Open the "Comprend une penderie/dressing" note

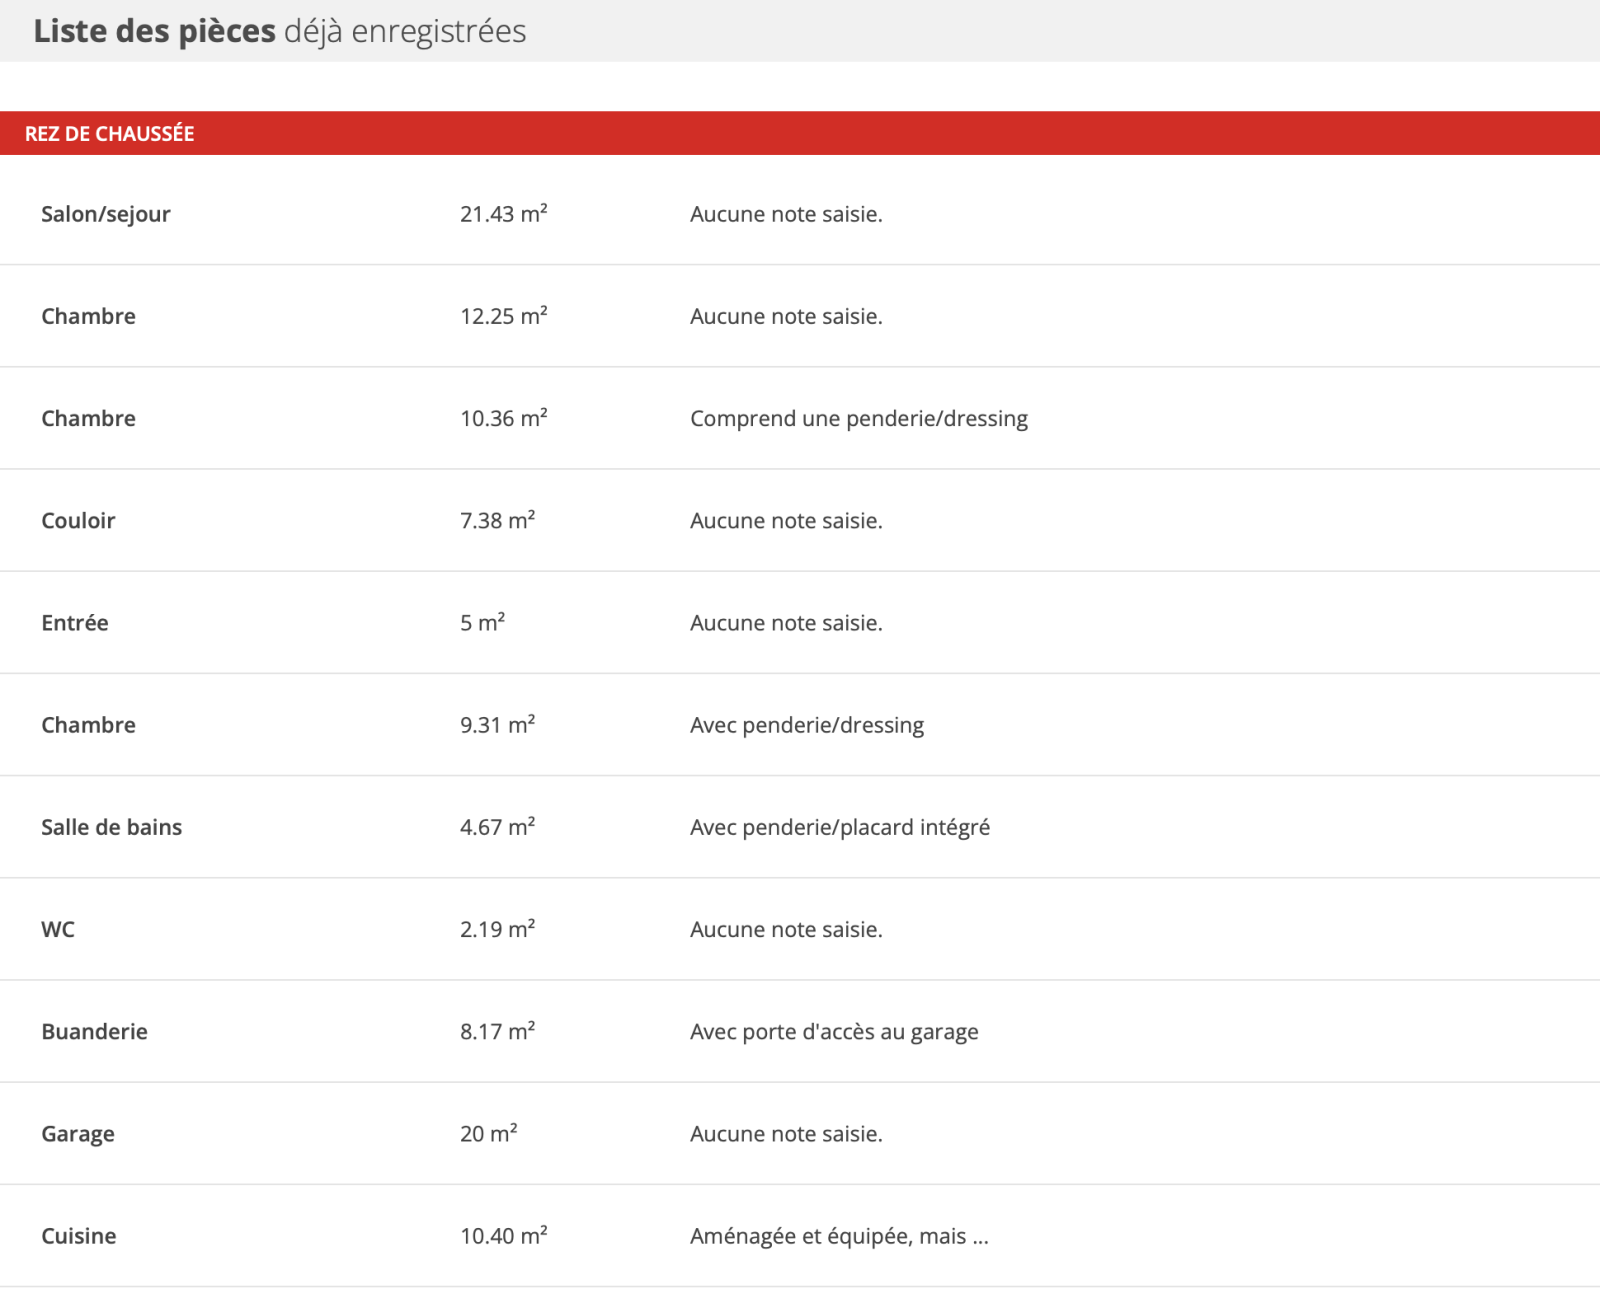click(x=858, y=418)
